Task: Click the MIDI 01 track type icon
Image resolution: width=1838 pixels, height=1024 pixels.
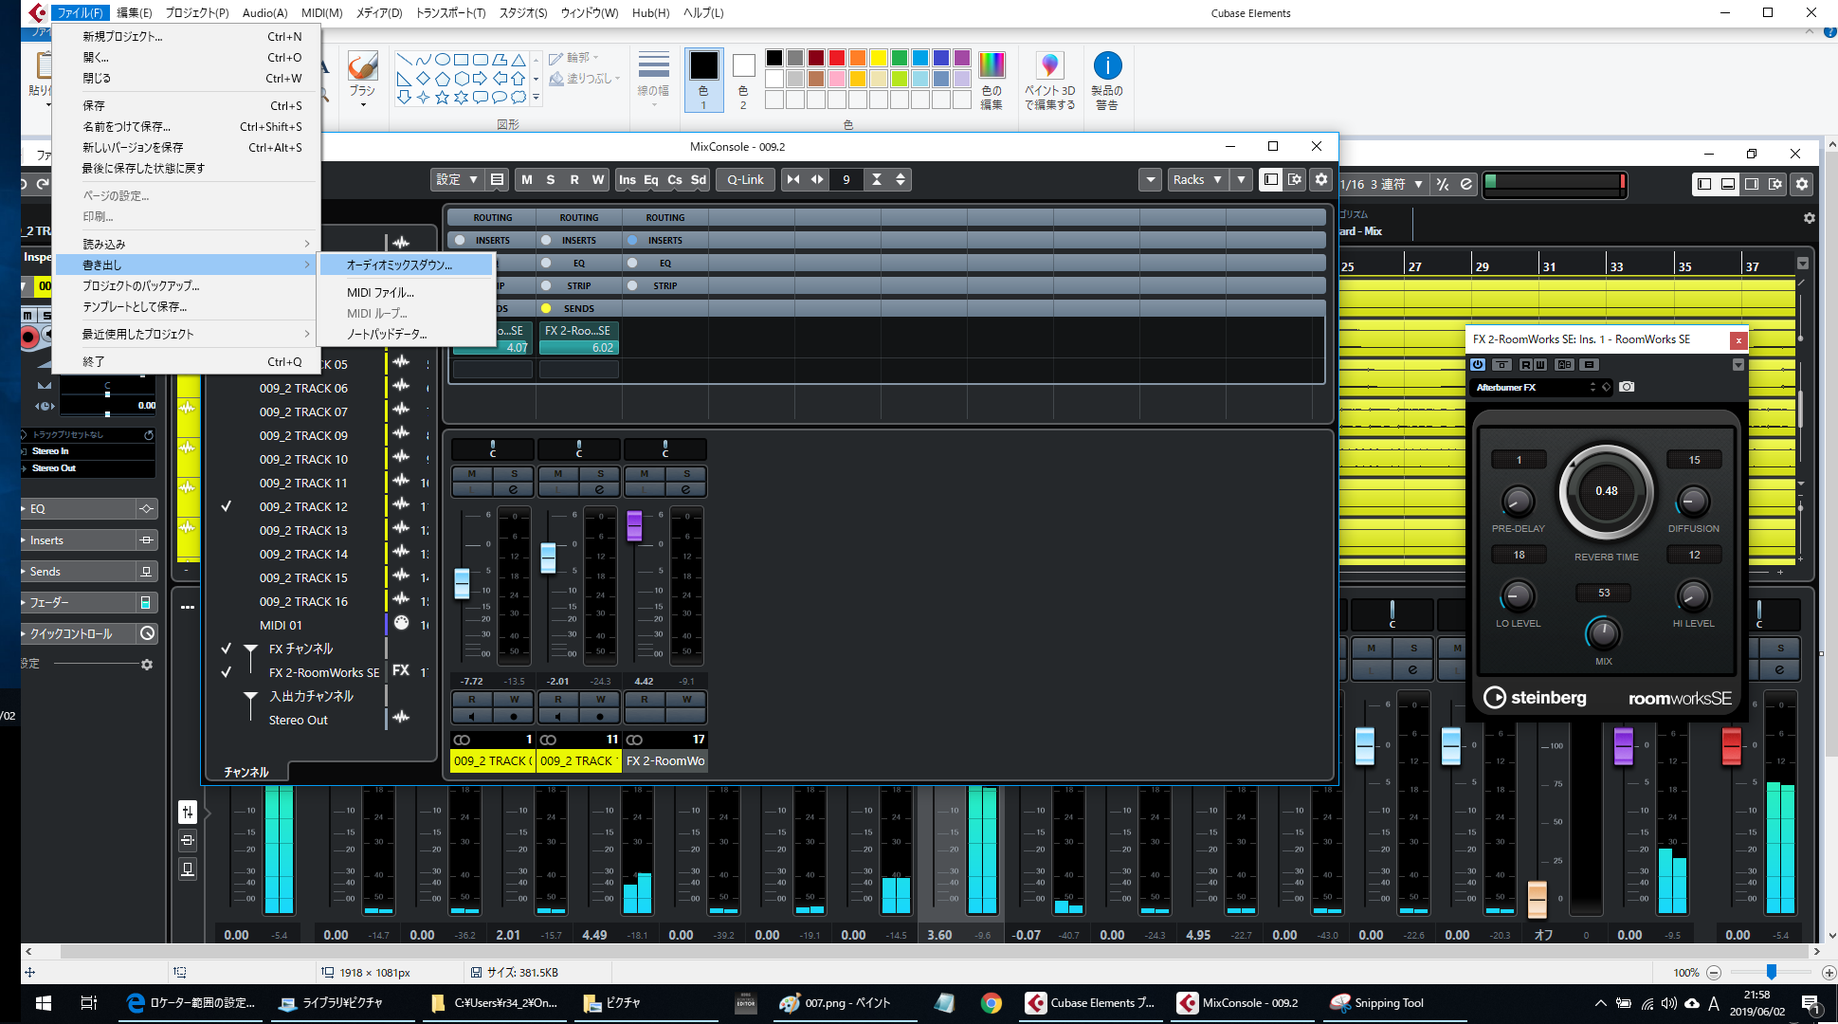Action: pos(401,623)
